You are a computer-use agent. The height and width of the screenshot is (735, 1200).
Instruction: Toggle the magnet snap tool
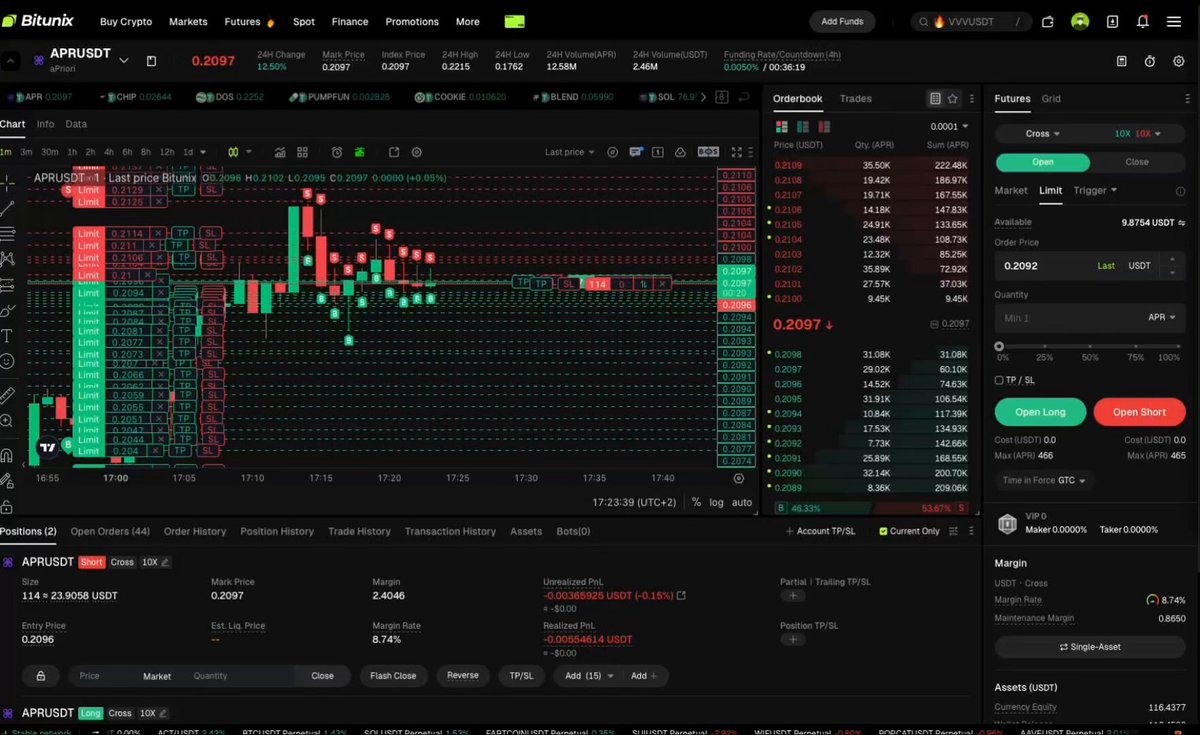[7, 455]
